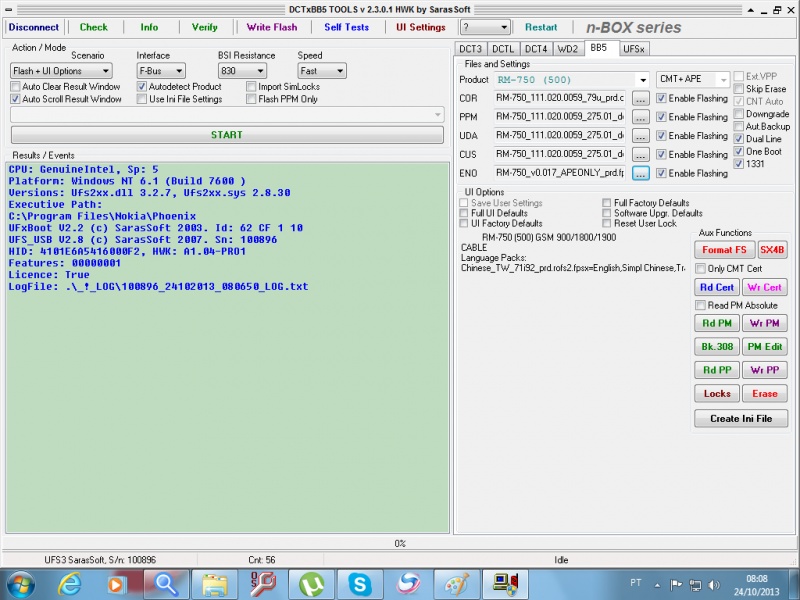Screen dimensions: 800x600
Task: Expand empty combo box above START
Action: point(227,115)
